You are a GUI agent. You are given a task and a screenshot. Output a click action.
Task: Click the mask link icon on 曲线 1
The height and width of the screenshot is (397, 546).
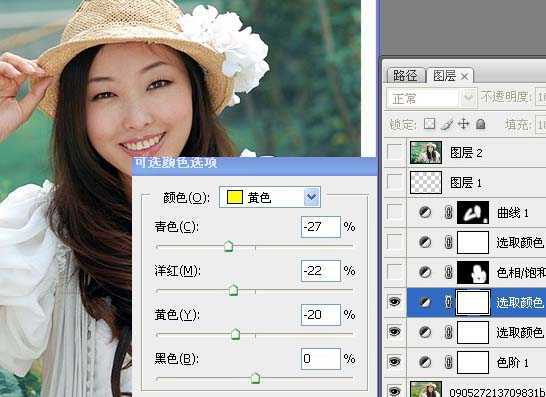[448, 212]
